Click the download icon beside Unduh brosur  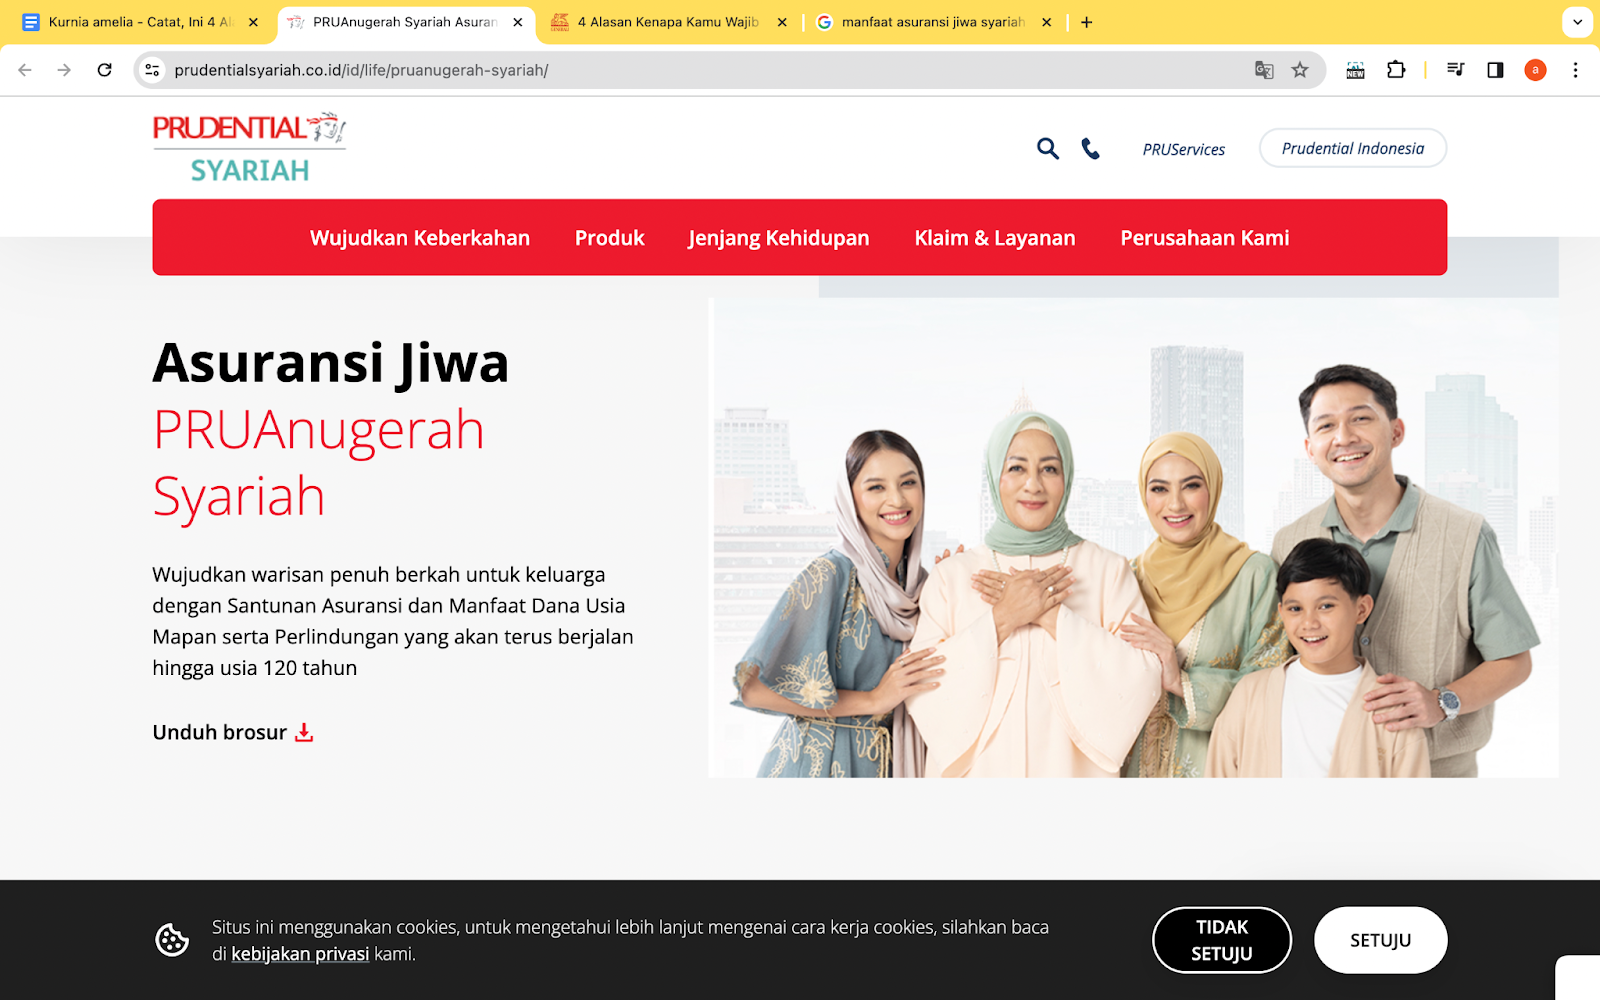pyautogui.click(x=304, y=732)
